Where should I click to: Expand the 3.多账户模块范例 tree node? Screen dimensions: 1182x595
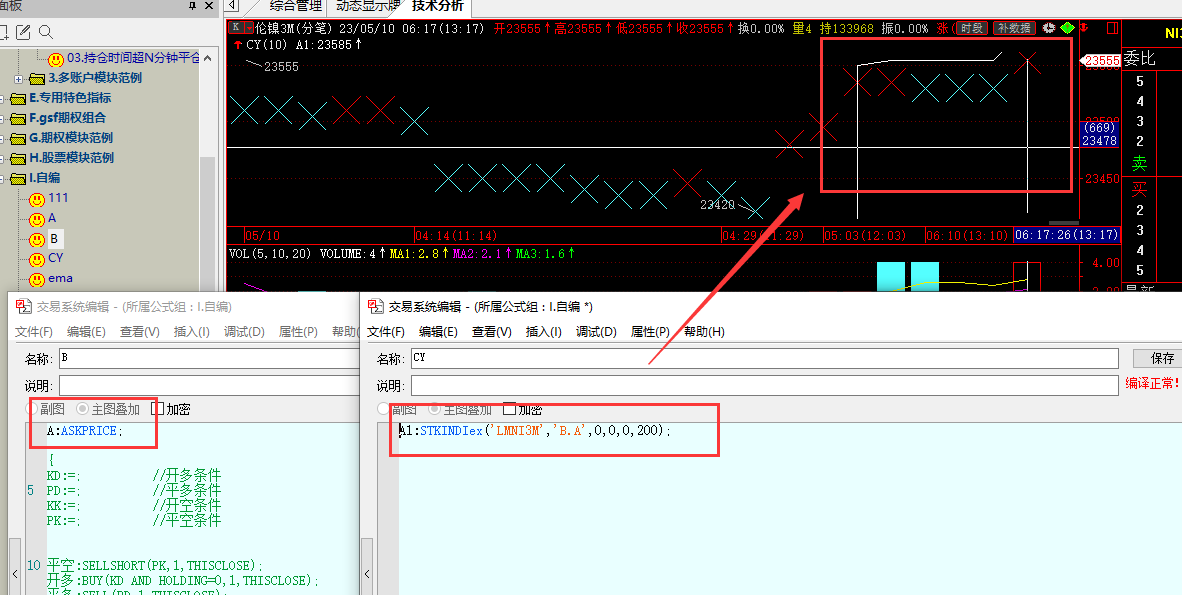pos(19,78)
